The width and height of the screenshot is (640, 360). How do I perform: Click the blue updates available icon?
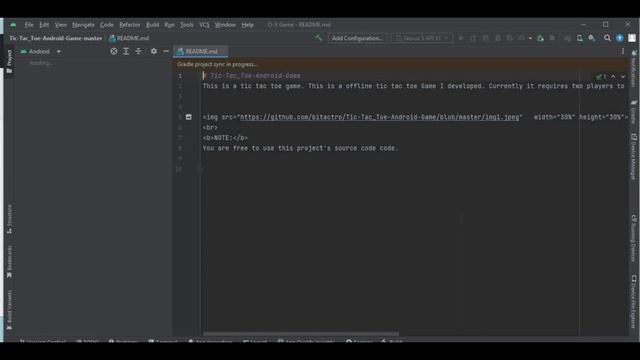click(x=620, y=38)
